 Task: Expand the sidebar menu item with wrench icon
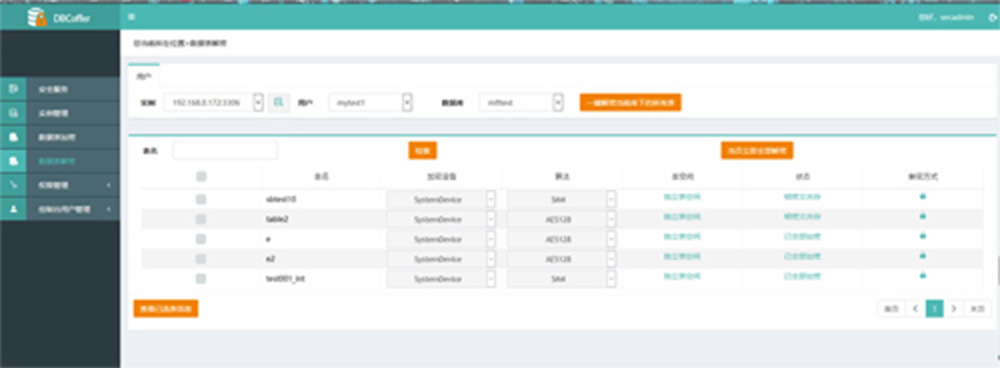click(60, 185)
